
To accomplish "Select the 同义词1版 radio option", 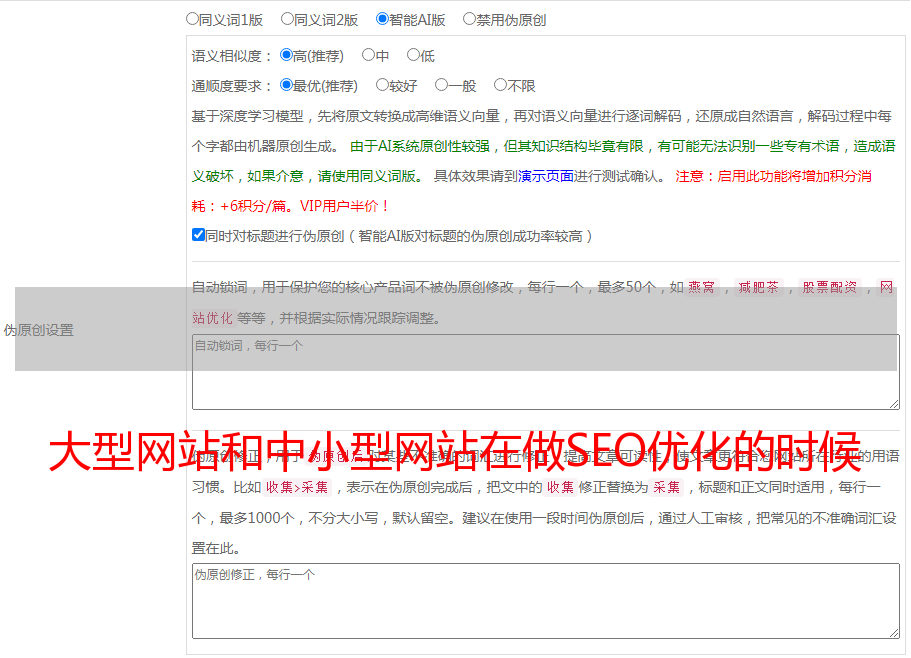I will coord(192,19).
